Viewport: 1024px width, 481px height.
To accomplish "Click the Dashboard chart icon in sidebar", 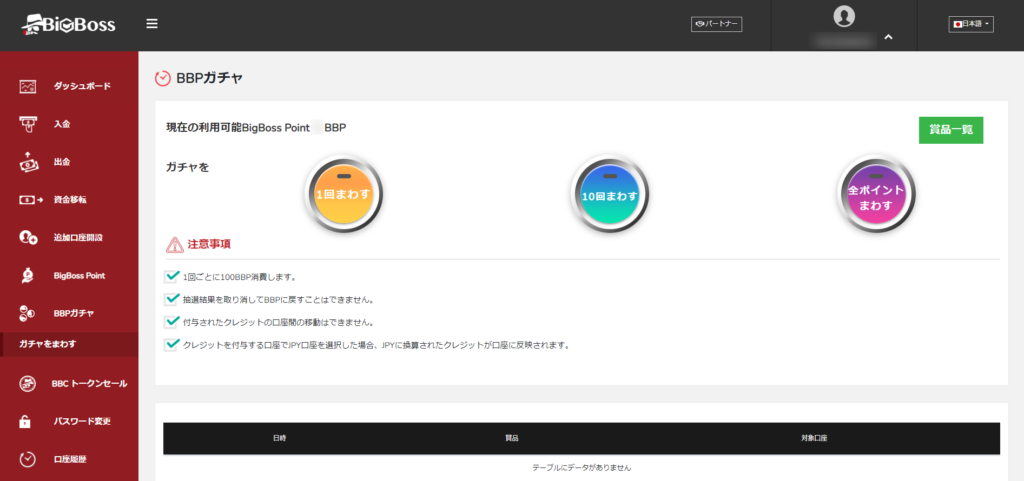I will click(28, 87).
